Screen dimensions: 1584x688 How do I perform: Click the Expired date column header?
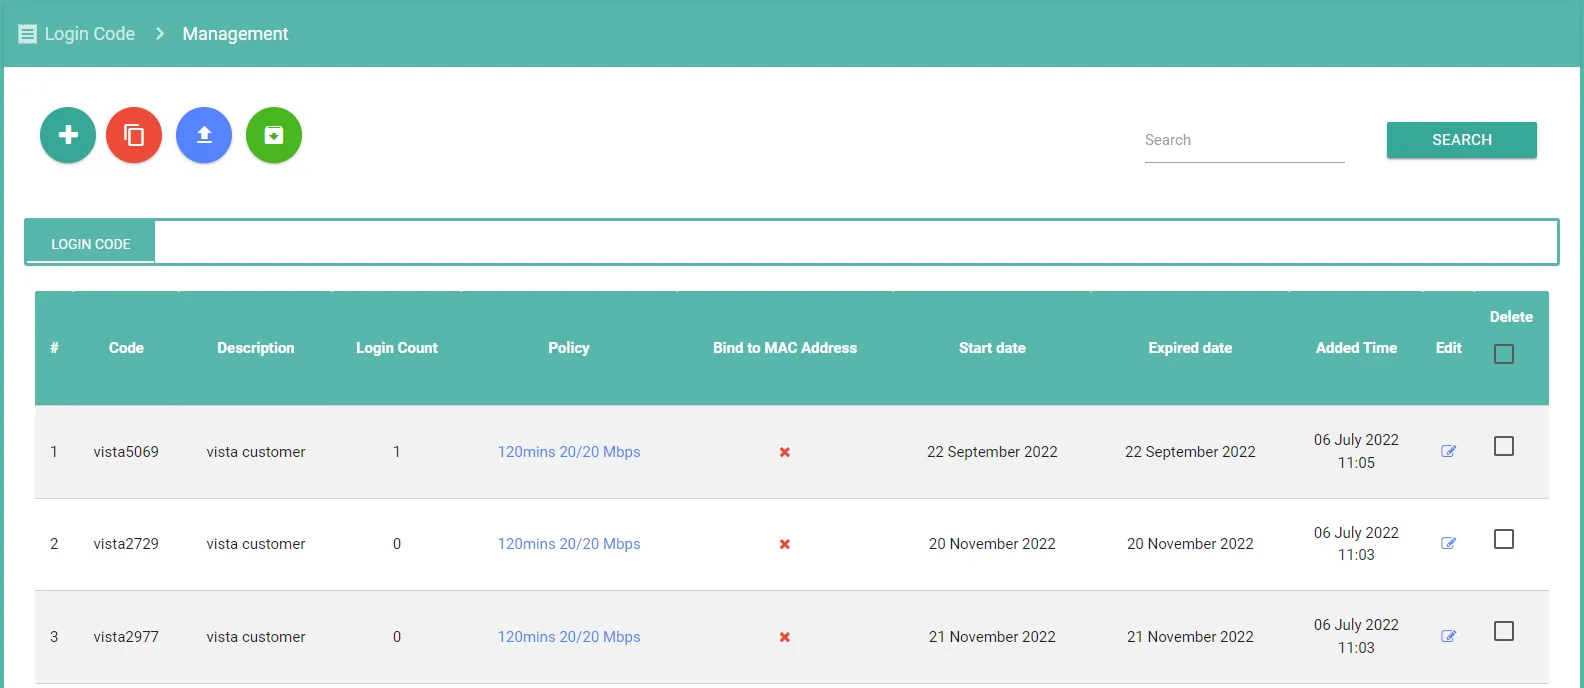pyautogui.click(x=1190, y=348)
